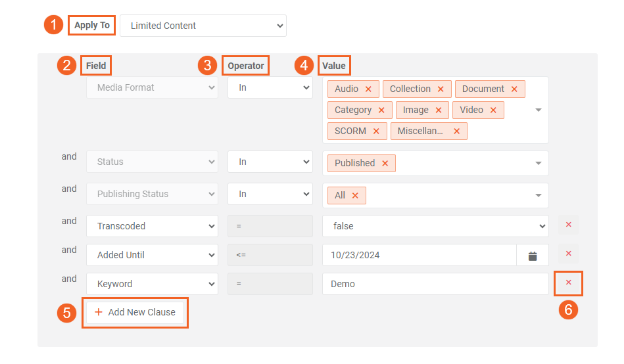Open the Transcoded field dropdown
624x364 pixels.
point(152,226)
